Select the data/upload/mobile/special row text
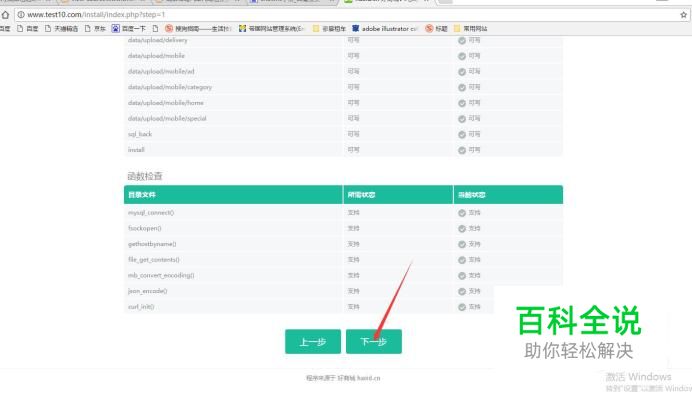 167,118
